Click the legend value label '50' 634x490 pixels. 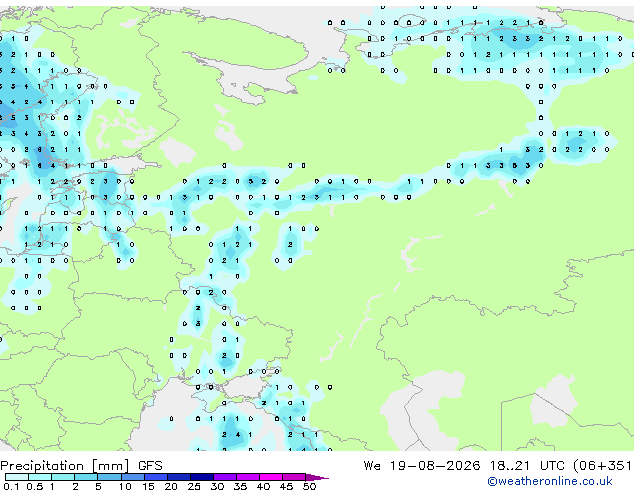coord(309,486)
